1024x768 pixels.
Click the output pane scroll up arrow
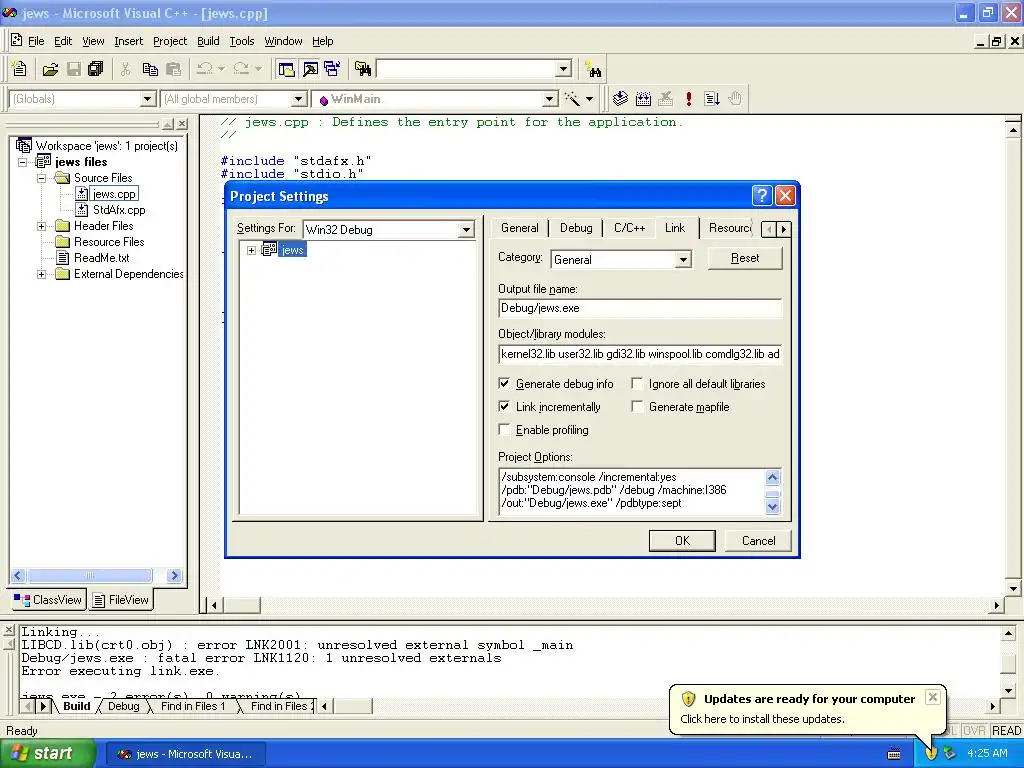coord(1008,633)
